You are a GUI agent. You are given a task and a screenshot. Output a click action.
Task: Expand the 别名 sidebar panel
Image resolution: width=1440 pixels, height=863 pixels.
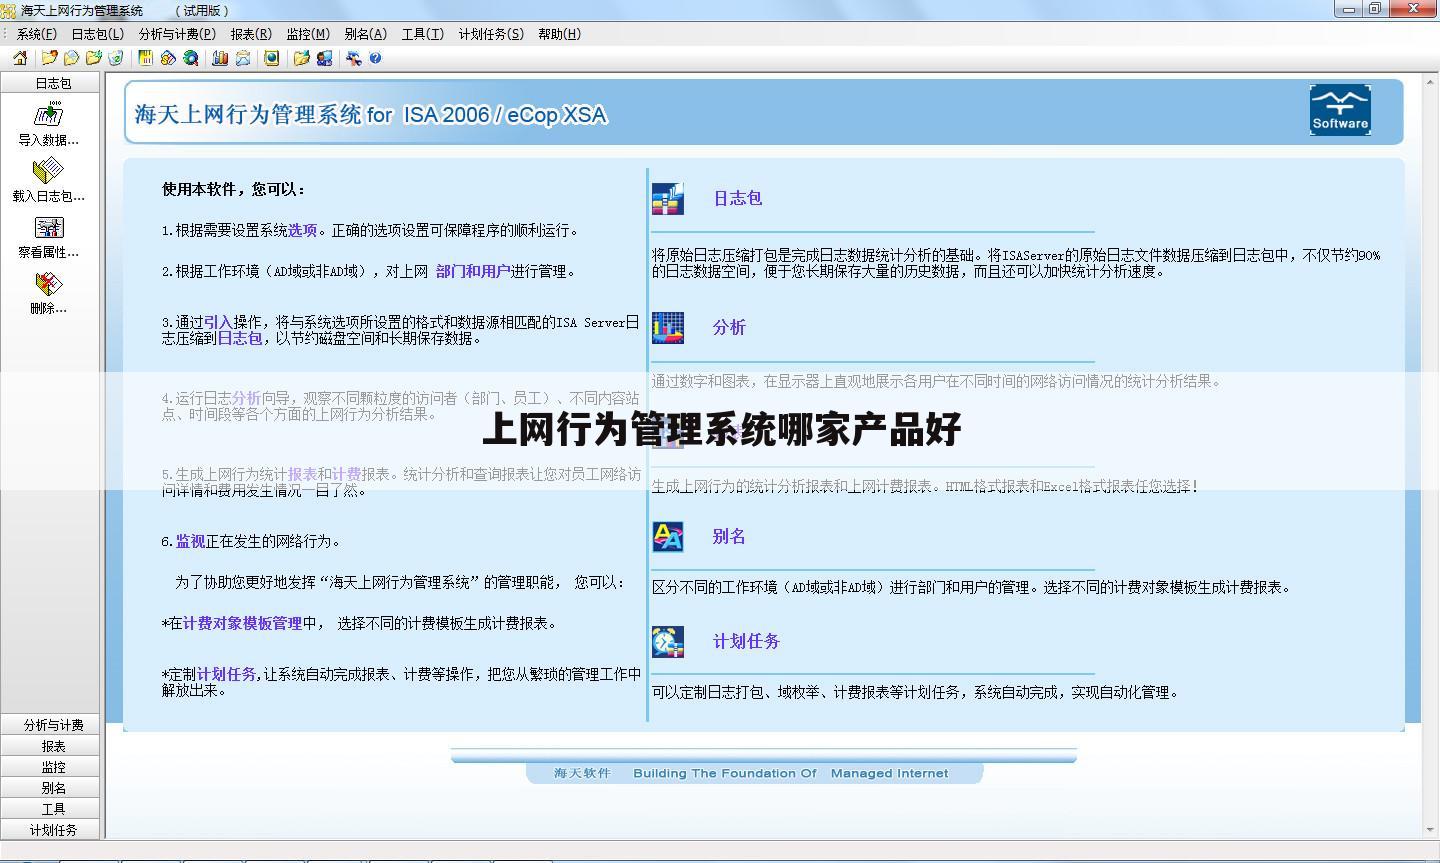pyautogui.click(x=52, y=788)
